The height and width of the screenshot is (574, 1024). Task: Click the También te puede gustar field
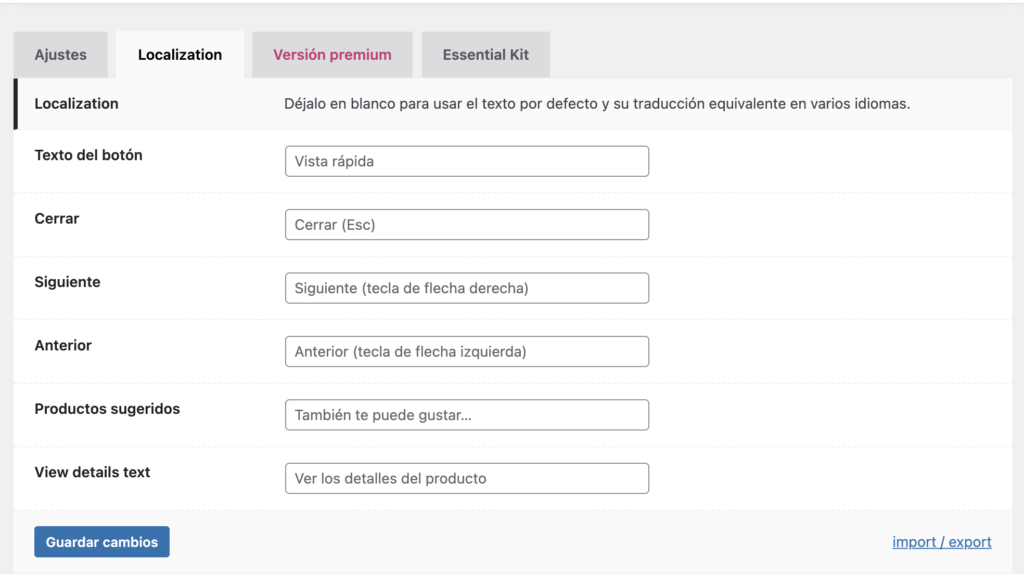pos(467,415)
